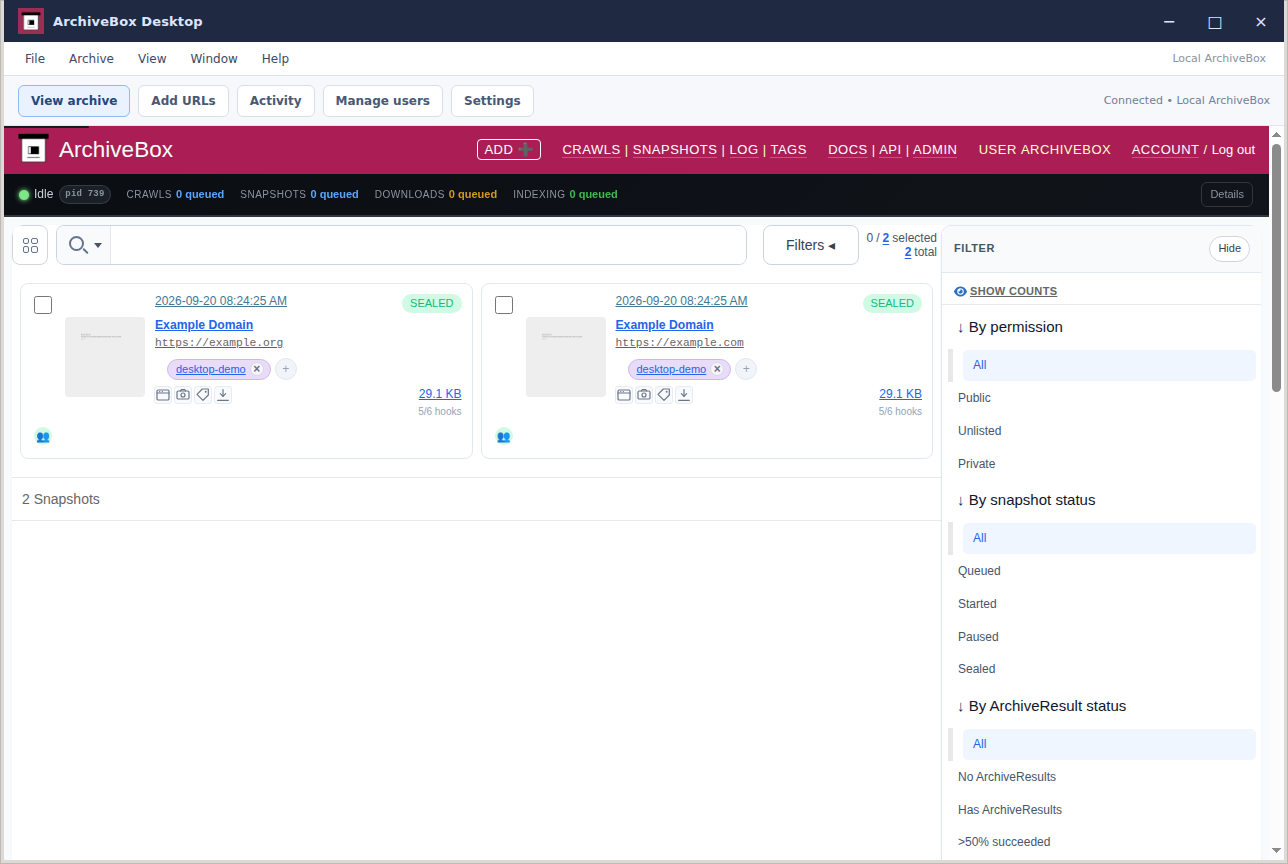The width and height of the screenshot is (1288, 864).
Task: Switch to the Activity tab
Action: [276, 101]
